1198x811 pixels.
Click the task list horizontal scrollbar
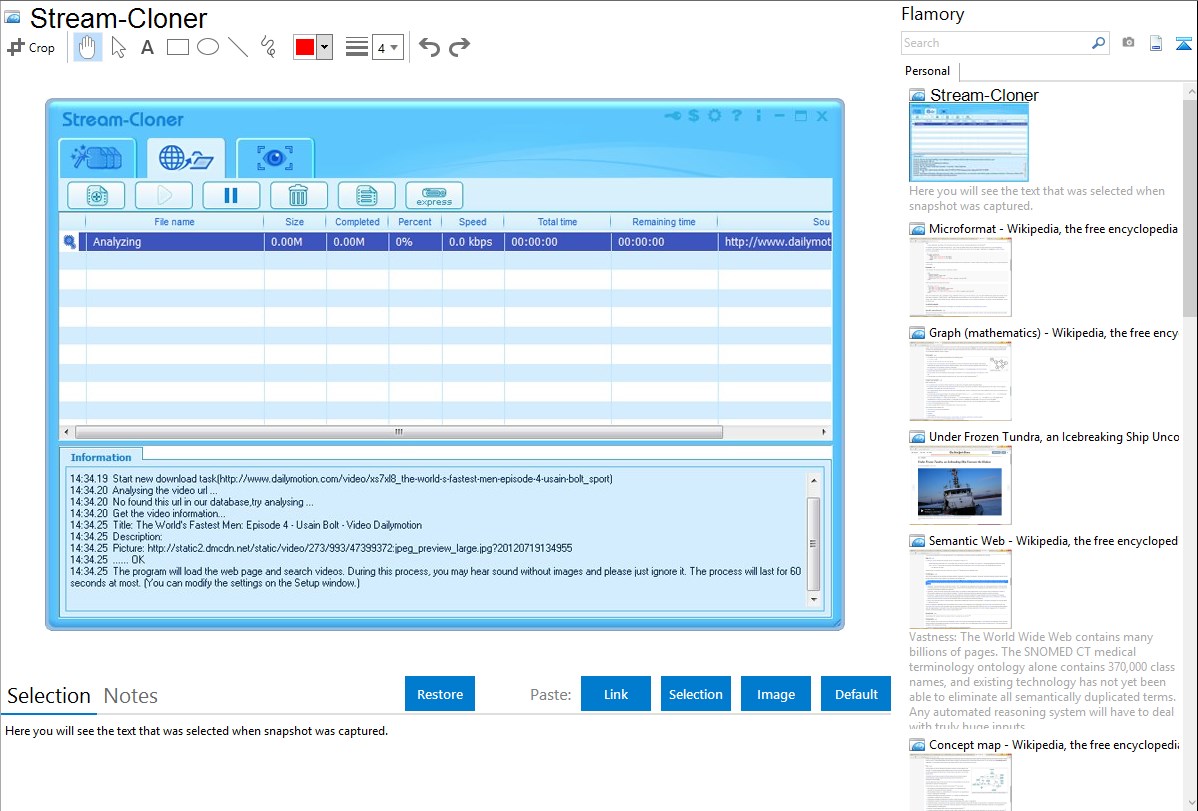[399, 432]
